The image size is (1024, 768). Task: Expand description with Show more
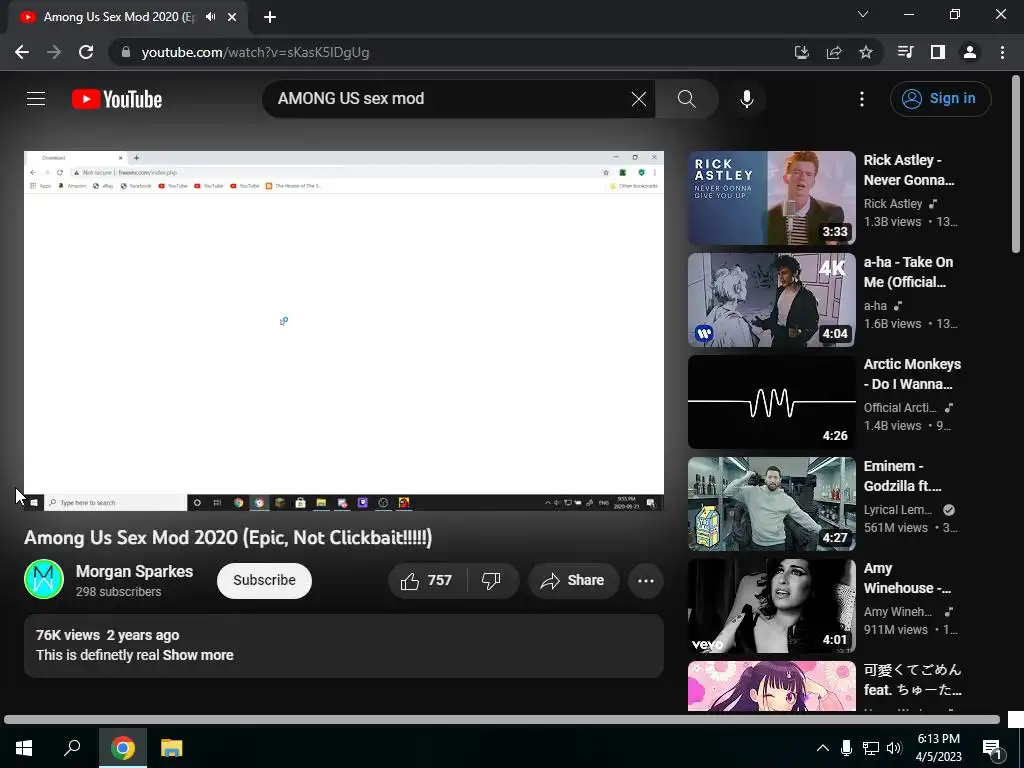pos(198,655)
